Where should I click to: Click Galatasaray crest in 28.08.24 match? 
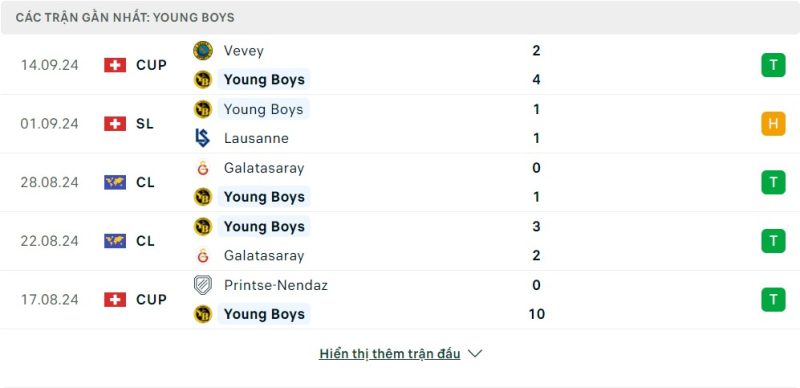(x=203, y=168)
